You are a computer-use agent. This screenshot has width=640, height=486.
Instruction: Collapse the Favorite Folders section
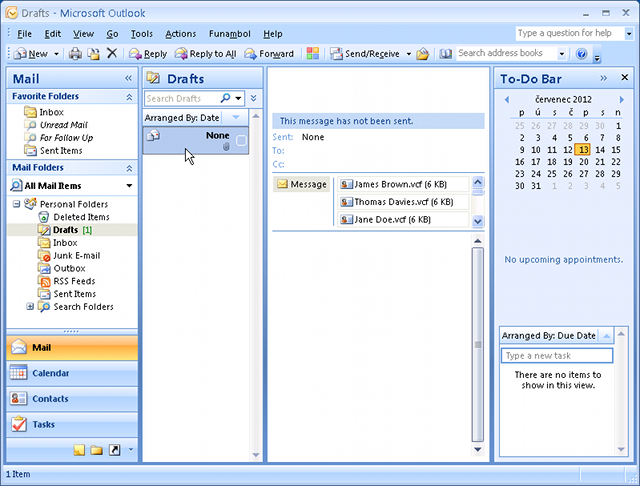[128, 97]
